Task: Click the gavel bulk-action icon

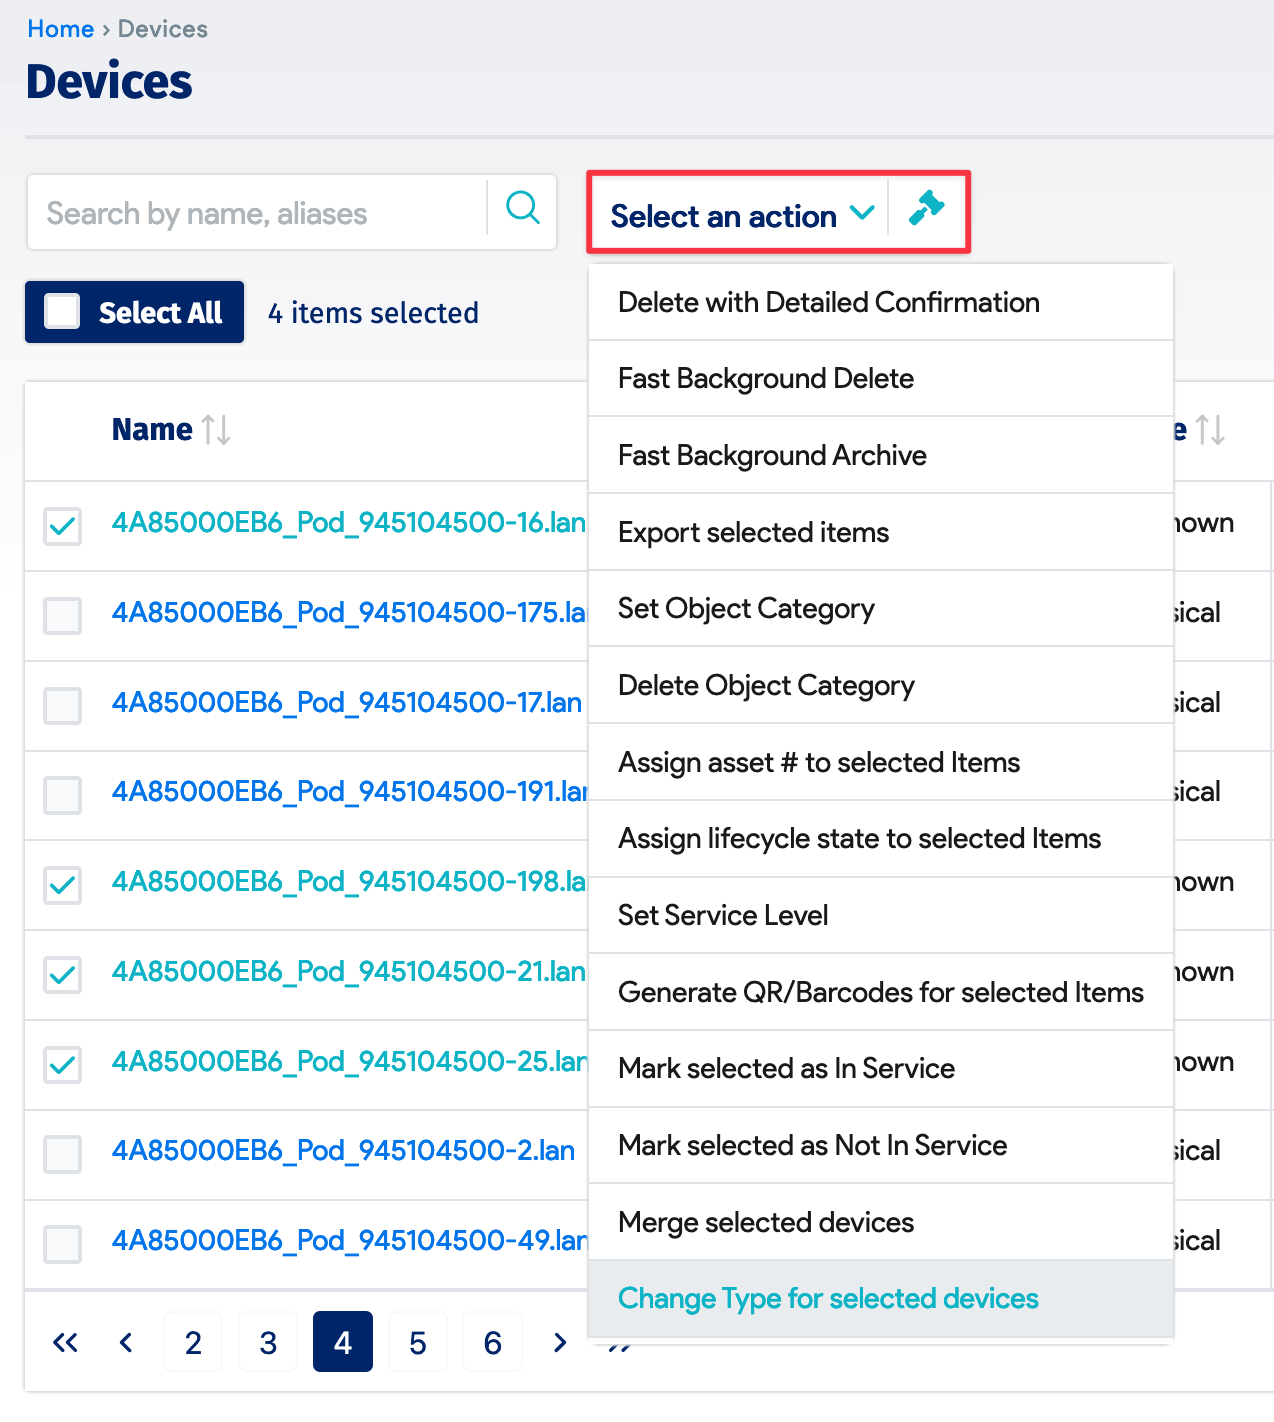Action: [x=928, y=210]
